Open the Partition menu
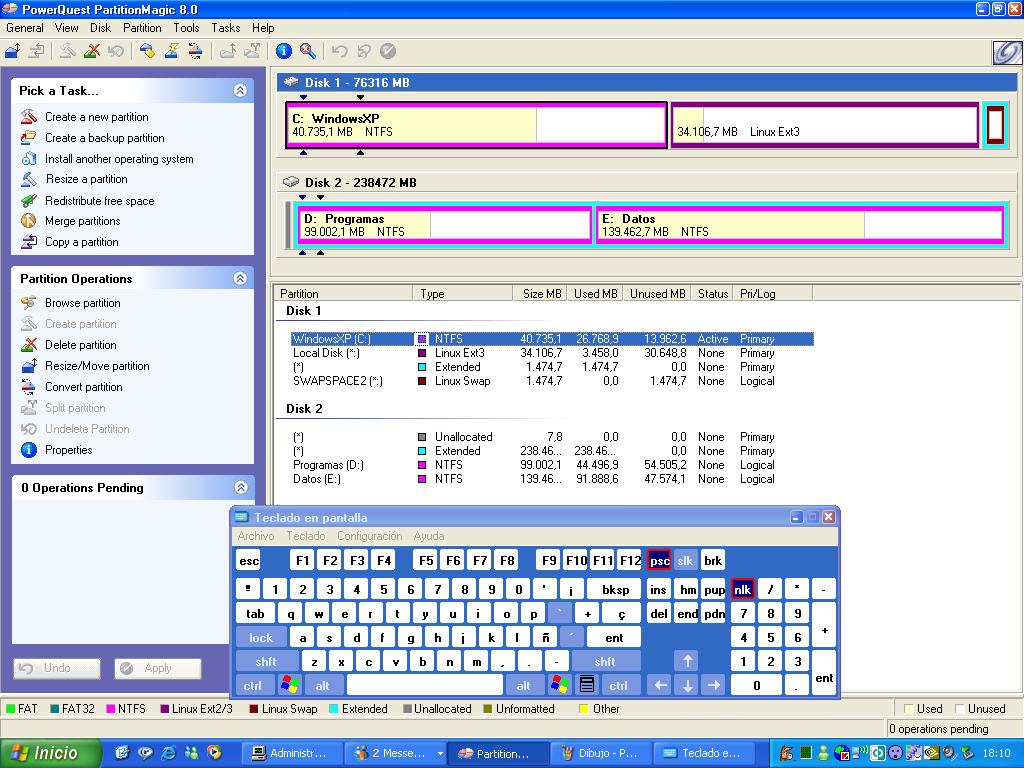 (x=142, y=28)
